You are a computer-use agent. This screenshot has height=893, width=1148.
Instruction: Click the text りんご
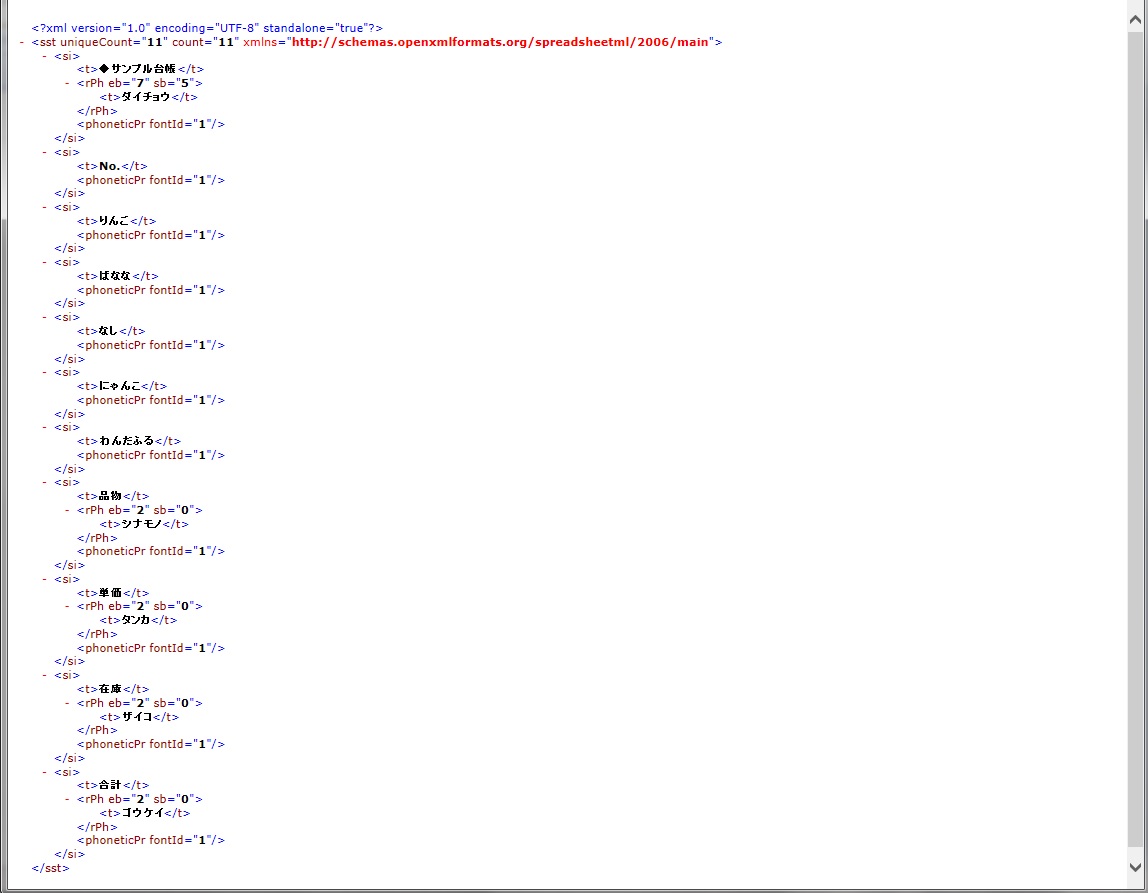pyautogui.click(x=114, y=221)
